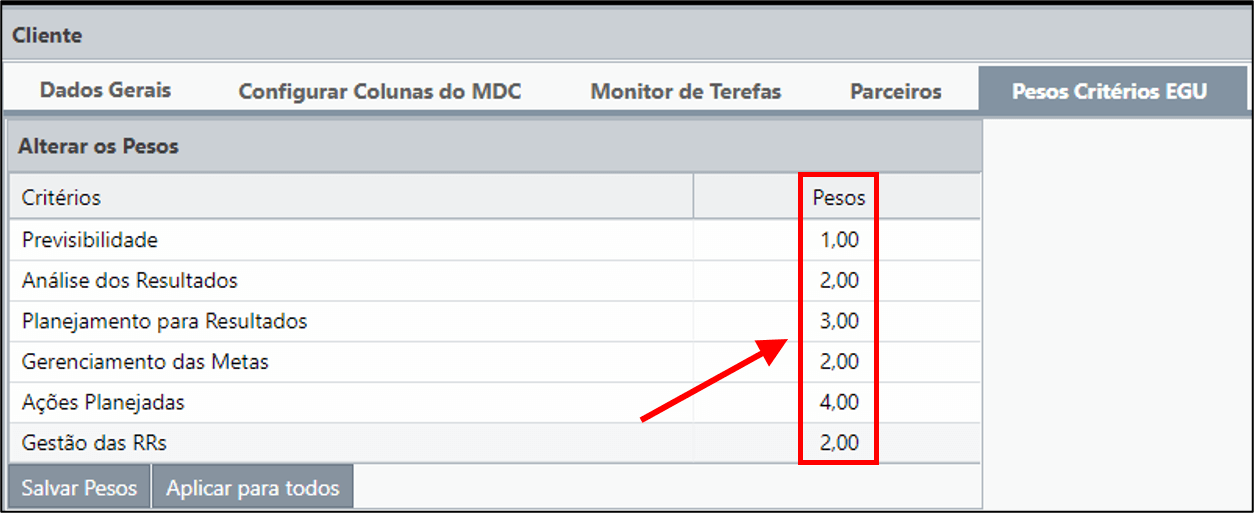The height and width of the screenshot is (513, 1254).
Task: Edit the Planejamento para Resultados weight 3,00
Action: tap(839, 321)
